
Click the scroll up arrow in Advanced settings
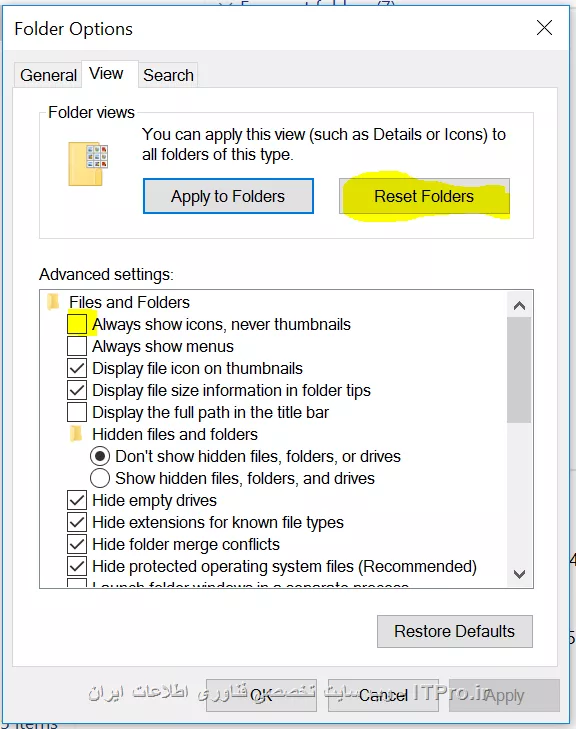point(519,305)
